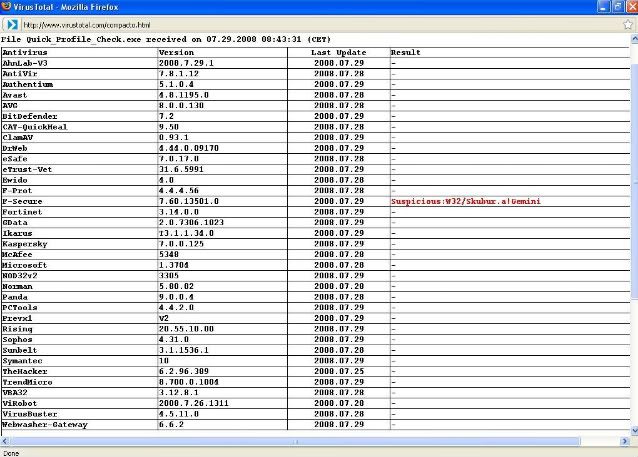Click the horizontal scrollbar right arrow
Viewport: 638px width, 457px height.
(625, 441)
